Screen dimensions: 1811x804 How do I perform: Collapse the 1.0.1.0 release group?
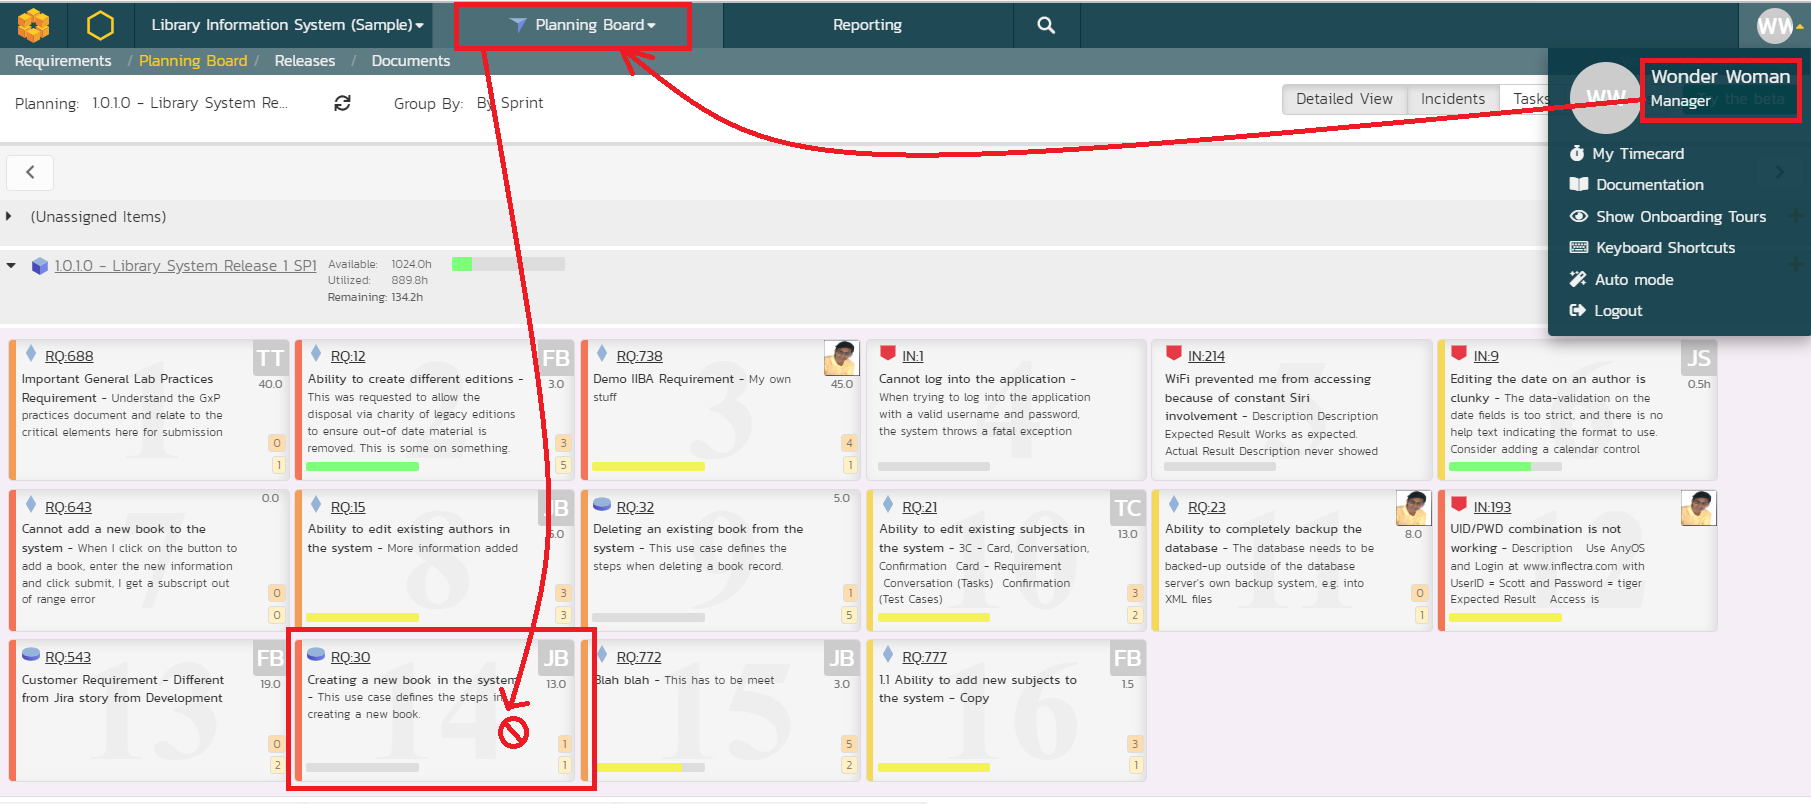click(x=11, y=266)
